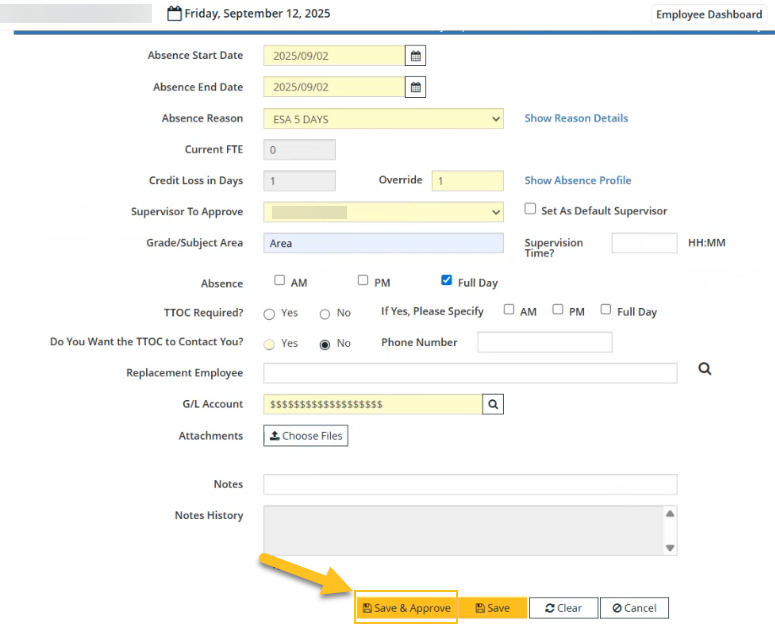
Task: Enable Set As Default Supervisor checkbox
Action: coord(530,209)
